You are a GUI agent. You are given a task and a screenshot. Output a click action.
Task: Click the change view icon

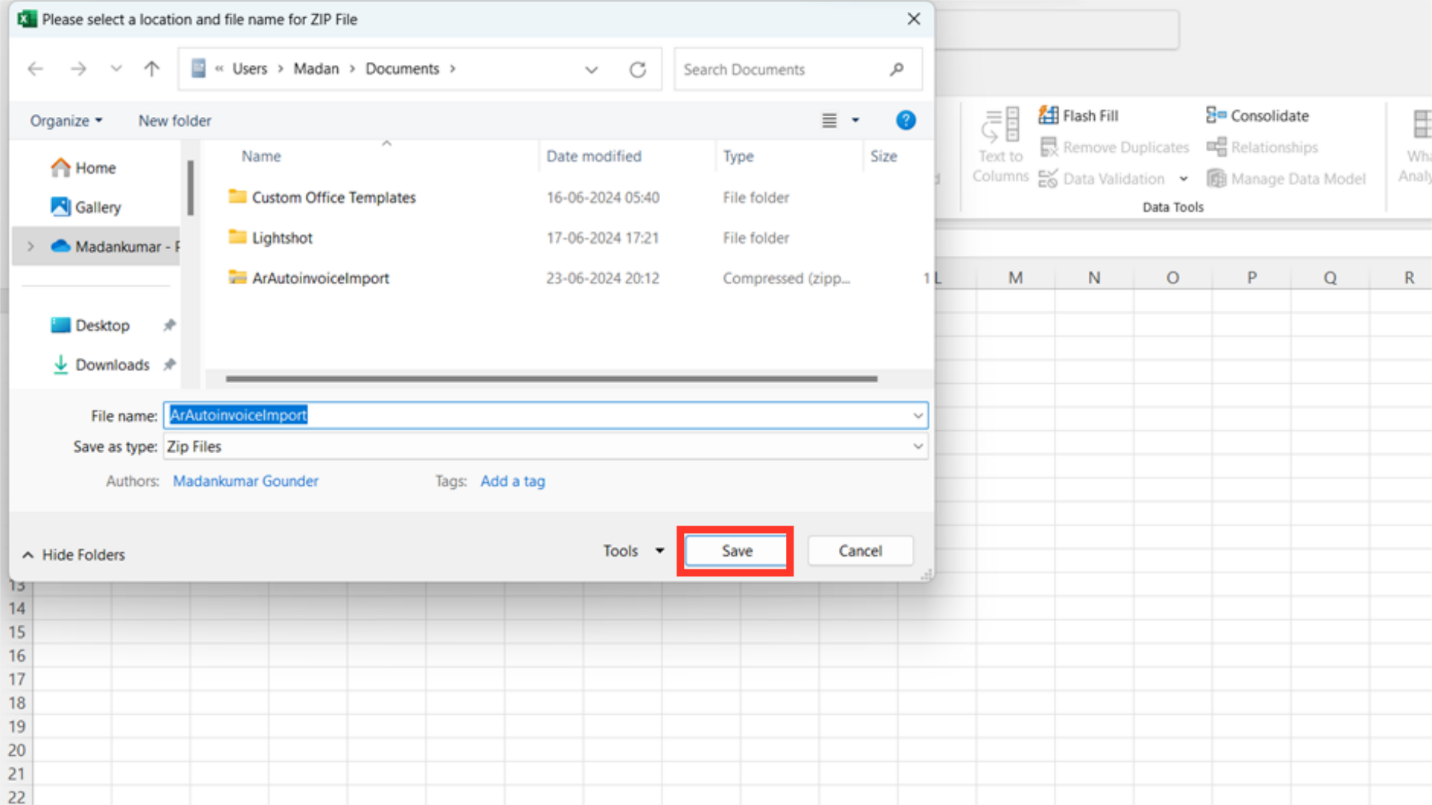(830, 121)
